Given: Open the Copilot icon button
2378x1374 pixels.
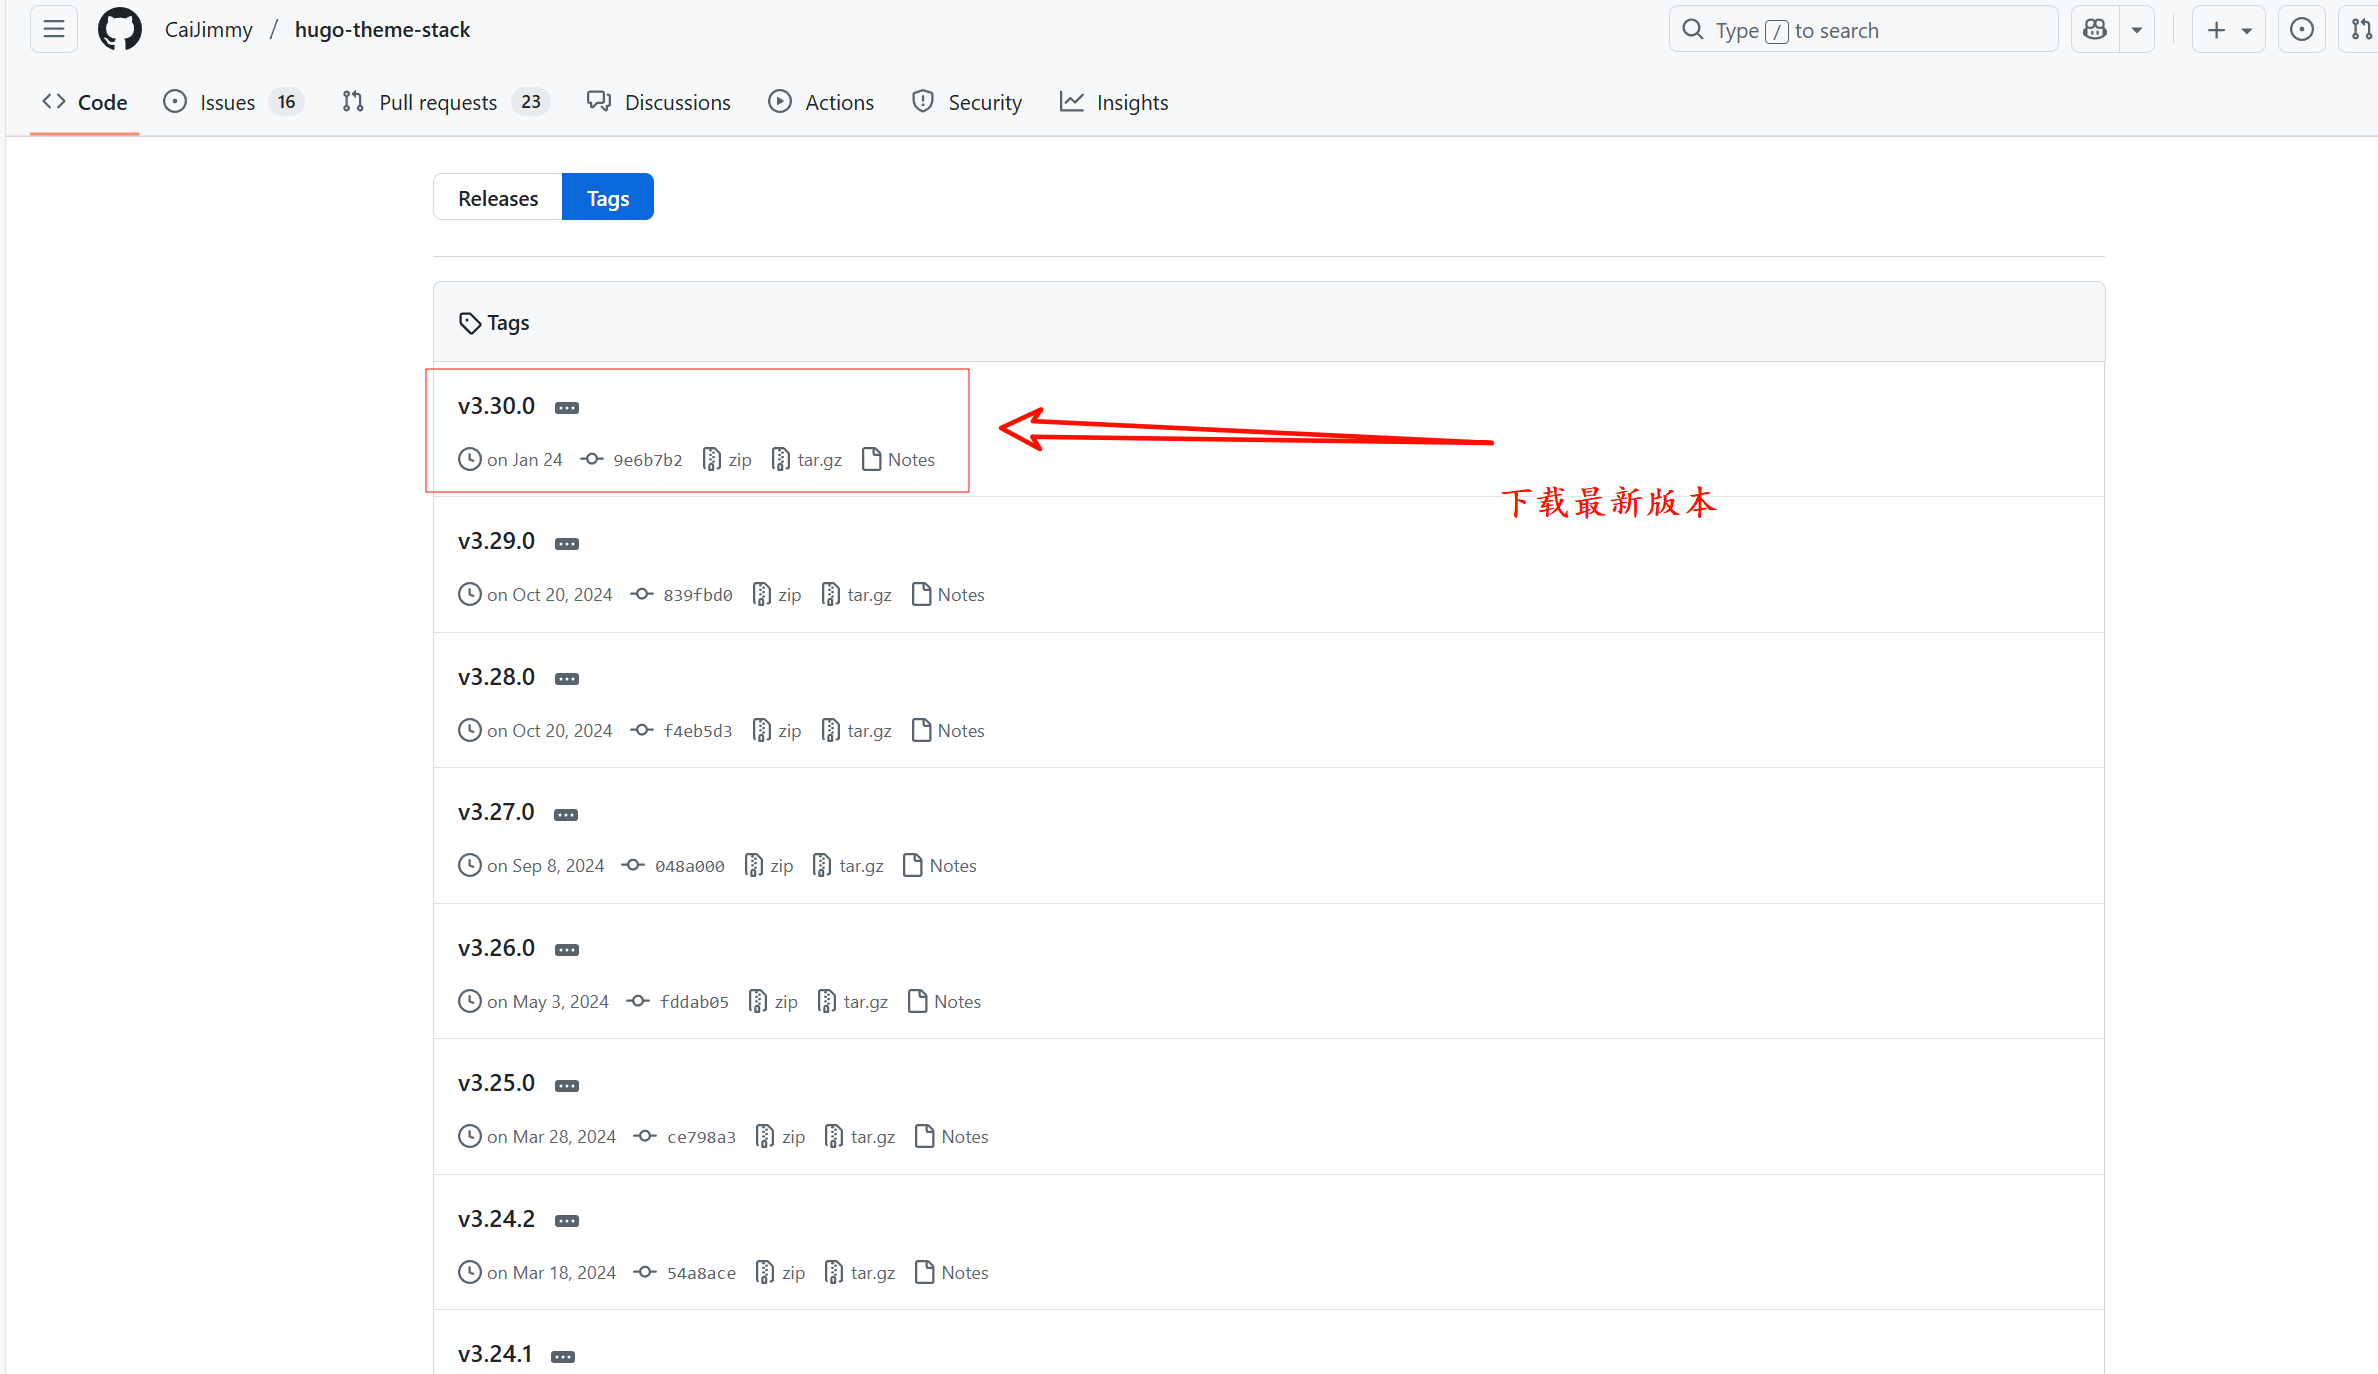Looking at the screenshot, I should [x=2095, y=30].
